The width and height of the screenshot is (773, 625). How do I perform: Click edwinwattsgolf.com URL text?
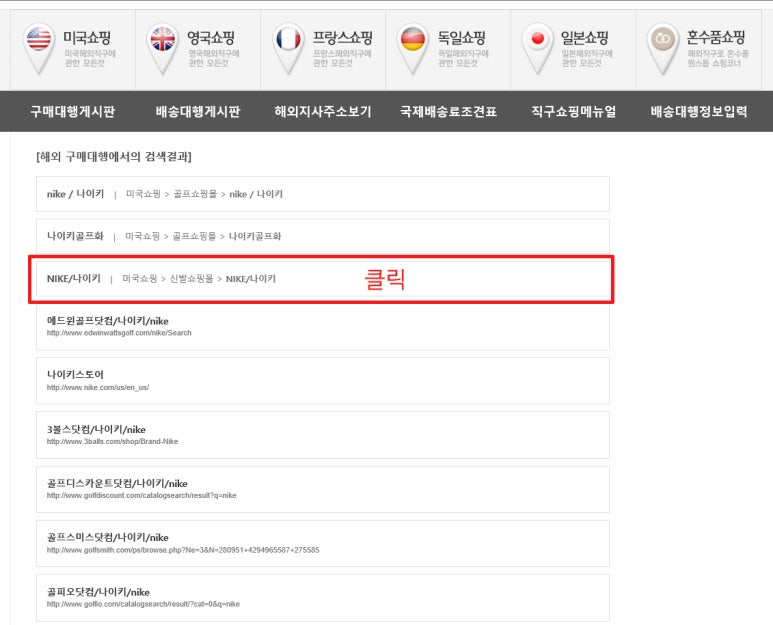(119, 333)
